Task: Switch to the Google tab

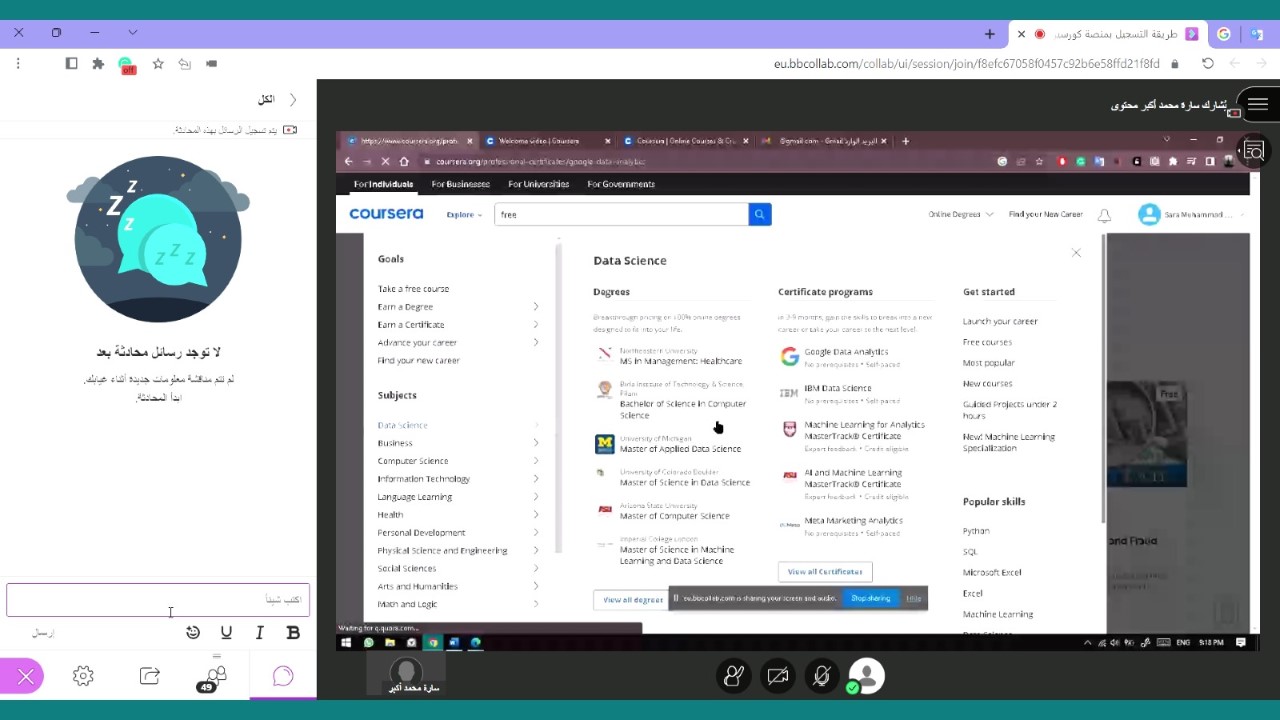Action: 1223,33
